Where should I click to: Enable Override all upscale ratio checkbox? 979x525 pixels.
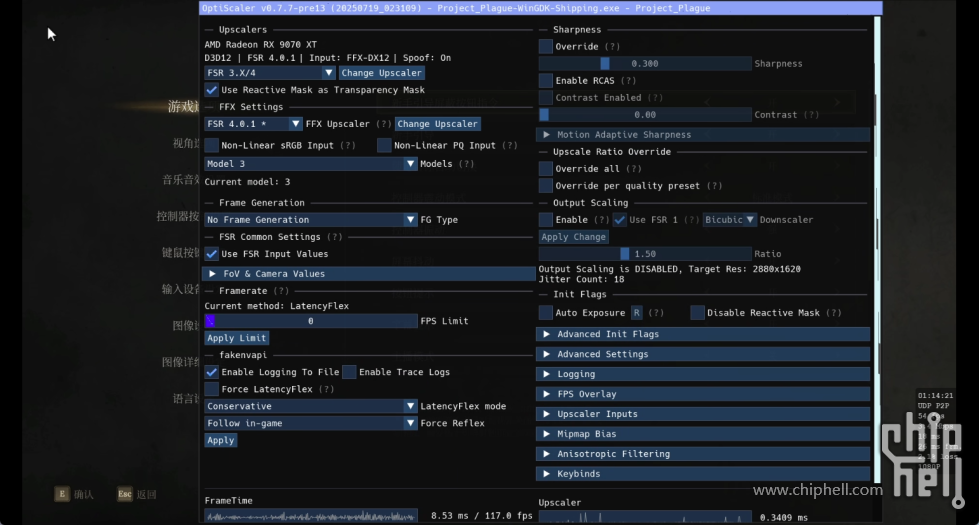(546, 169)
